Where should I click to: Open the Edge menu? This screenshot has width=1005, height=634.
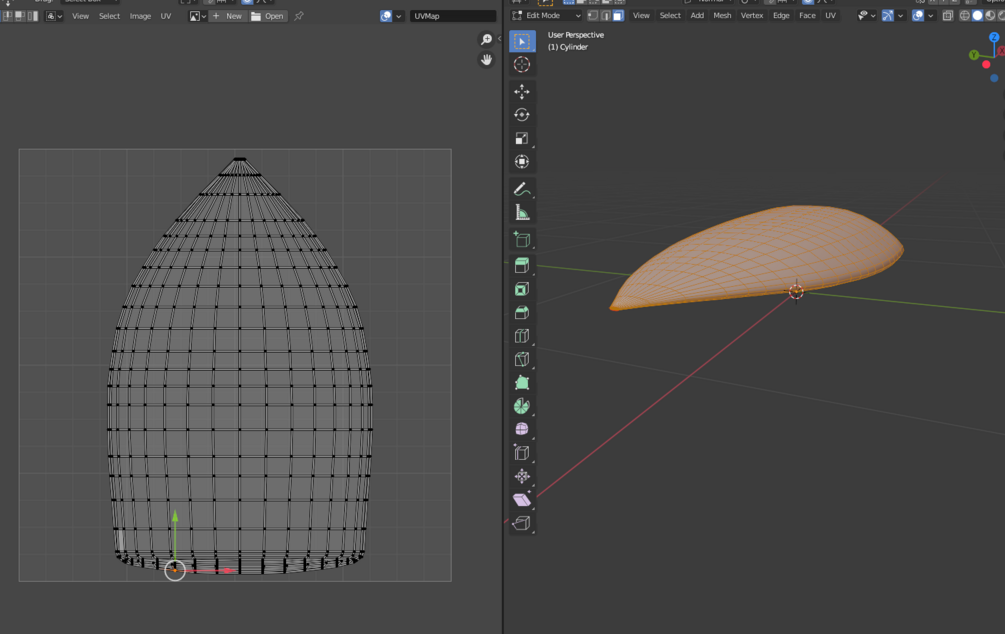[781, 15]
